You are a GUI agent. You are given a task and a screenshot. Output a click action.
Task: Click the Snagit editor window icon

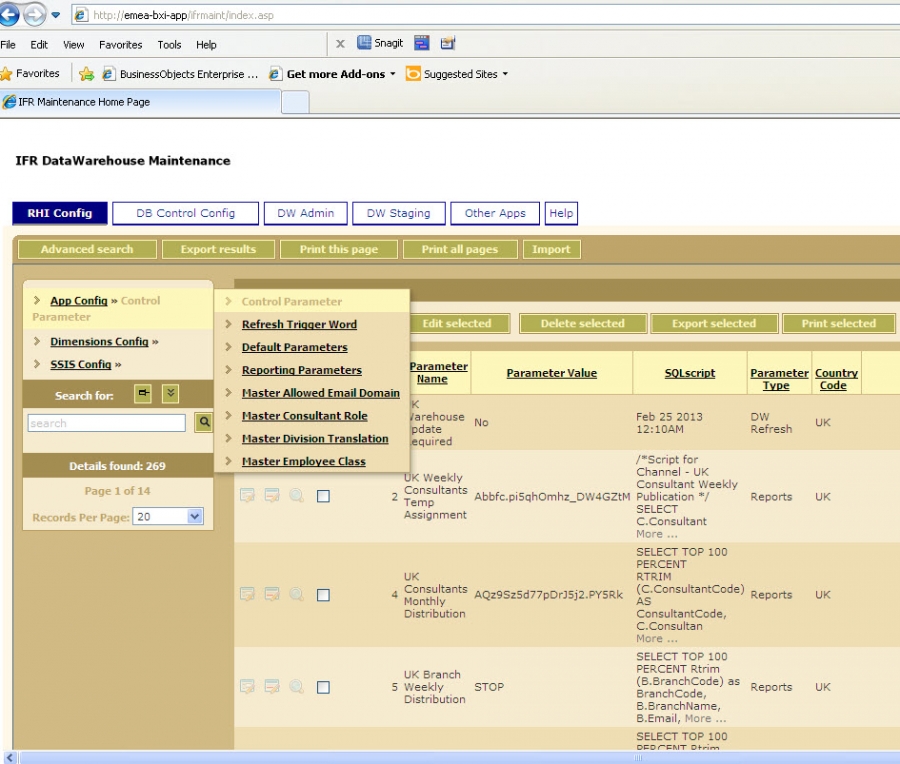pos(448,43)
